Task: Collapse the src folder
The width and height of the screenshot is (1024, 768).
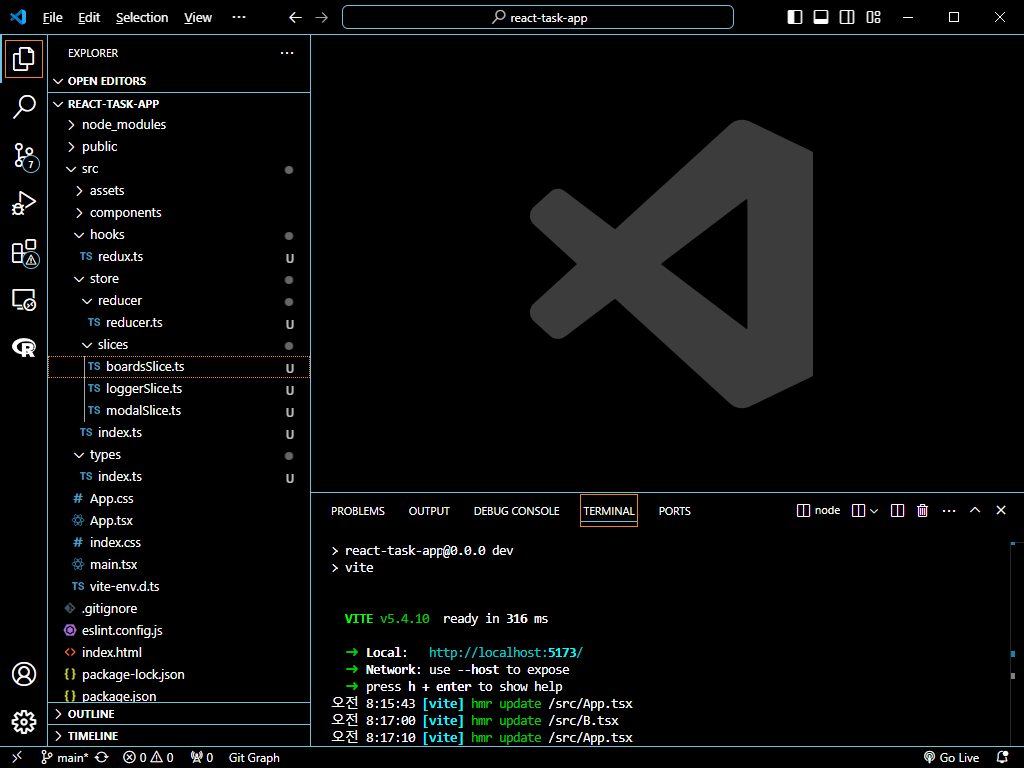Action: pos(179,169)
